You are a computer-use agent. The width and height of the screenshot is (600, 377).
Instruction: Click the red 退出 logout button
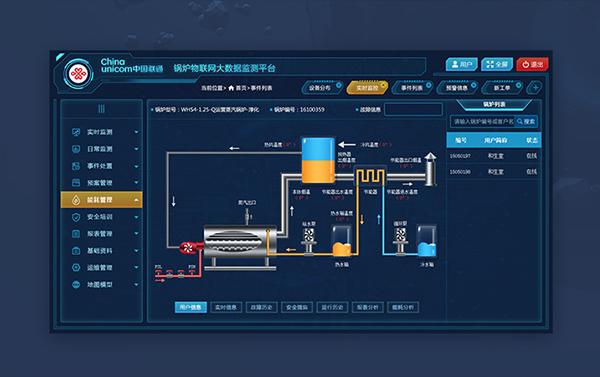tap(532, 64)
